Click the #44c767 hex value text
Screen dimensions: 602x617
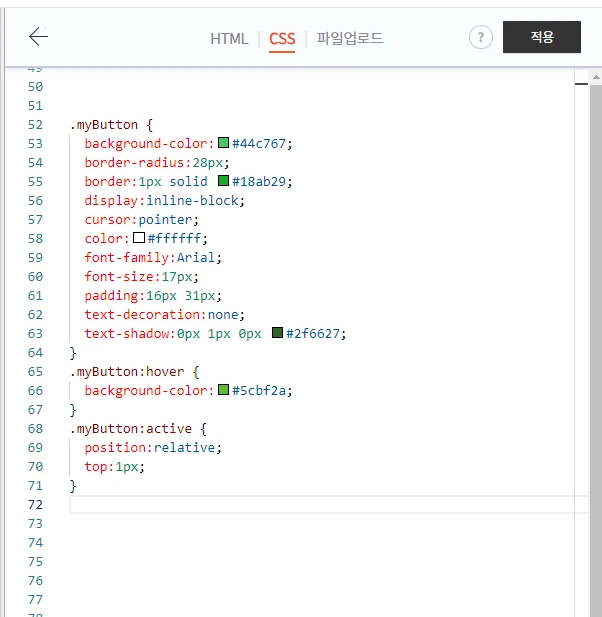point(259,144)
